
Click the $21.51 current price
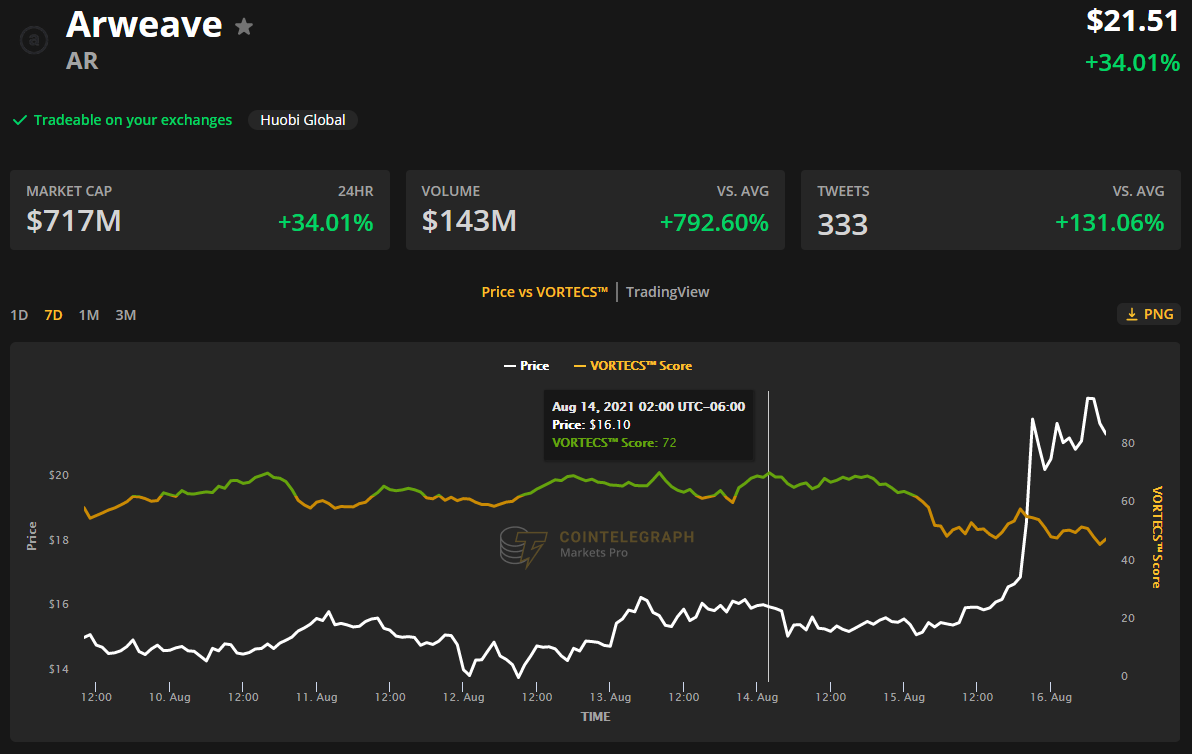click(1133, 21)
